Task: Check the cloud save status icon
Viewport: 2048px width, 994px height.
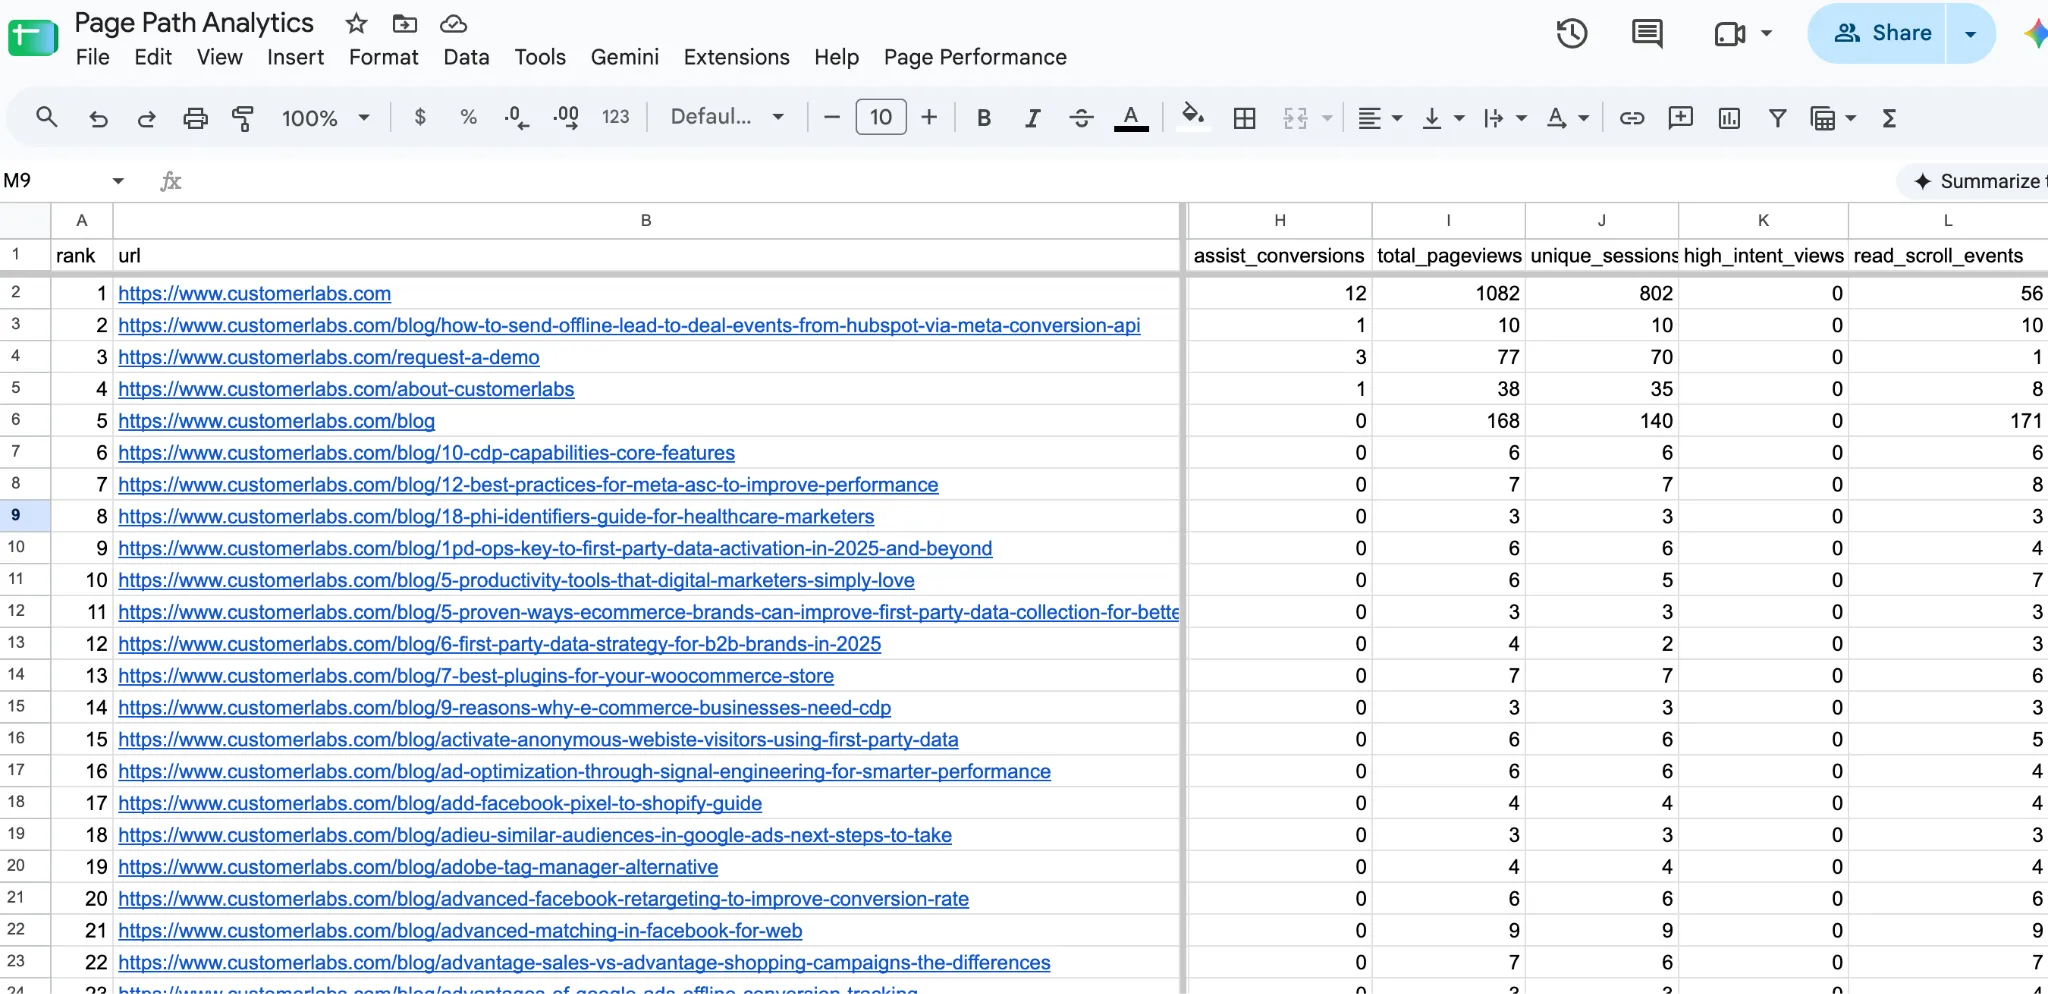Action: tap(453, 23)
